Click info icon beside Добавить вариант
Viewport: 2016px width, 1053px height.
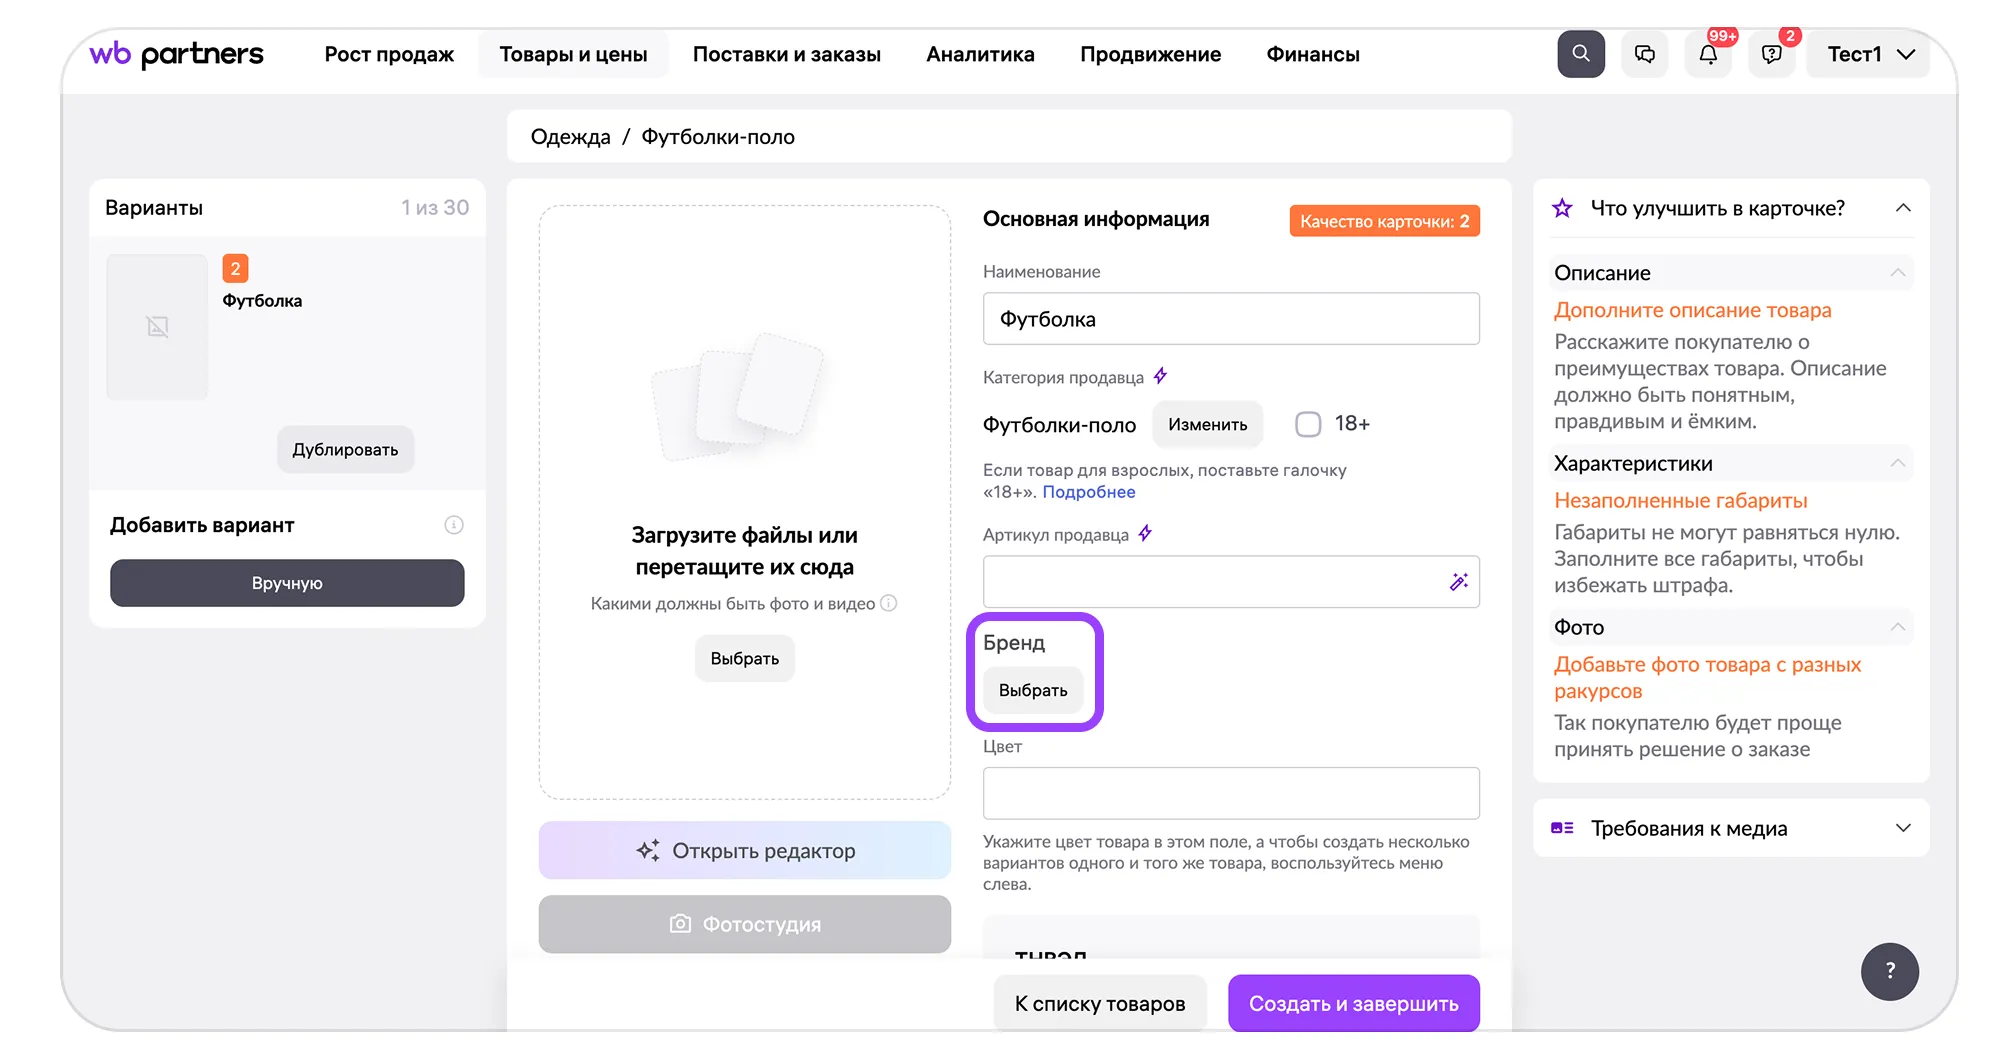point(454,525)
